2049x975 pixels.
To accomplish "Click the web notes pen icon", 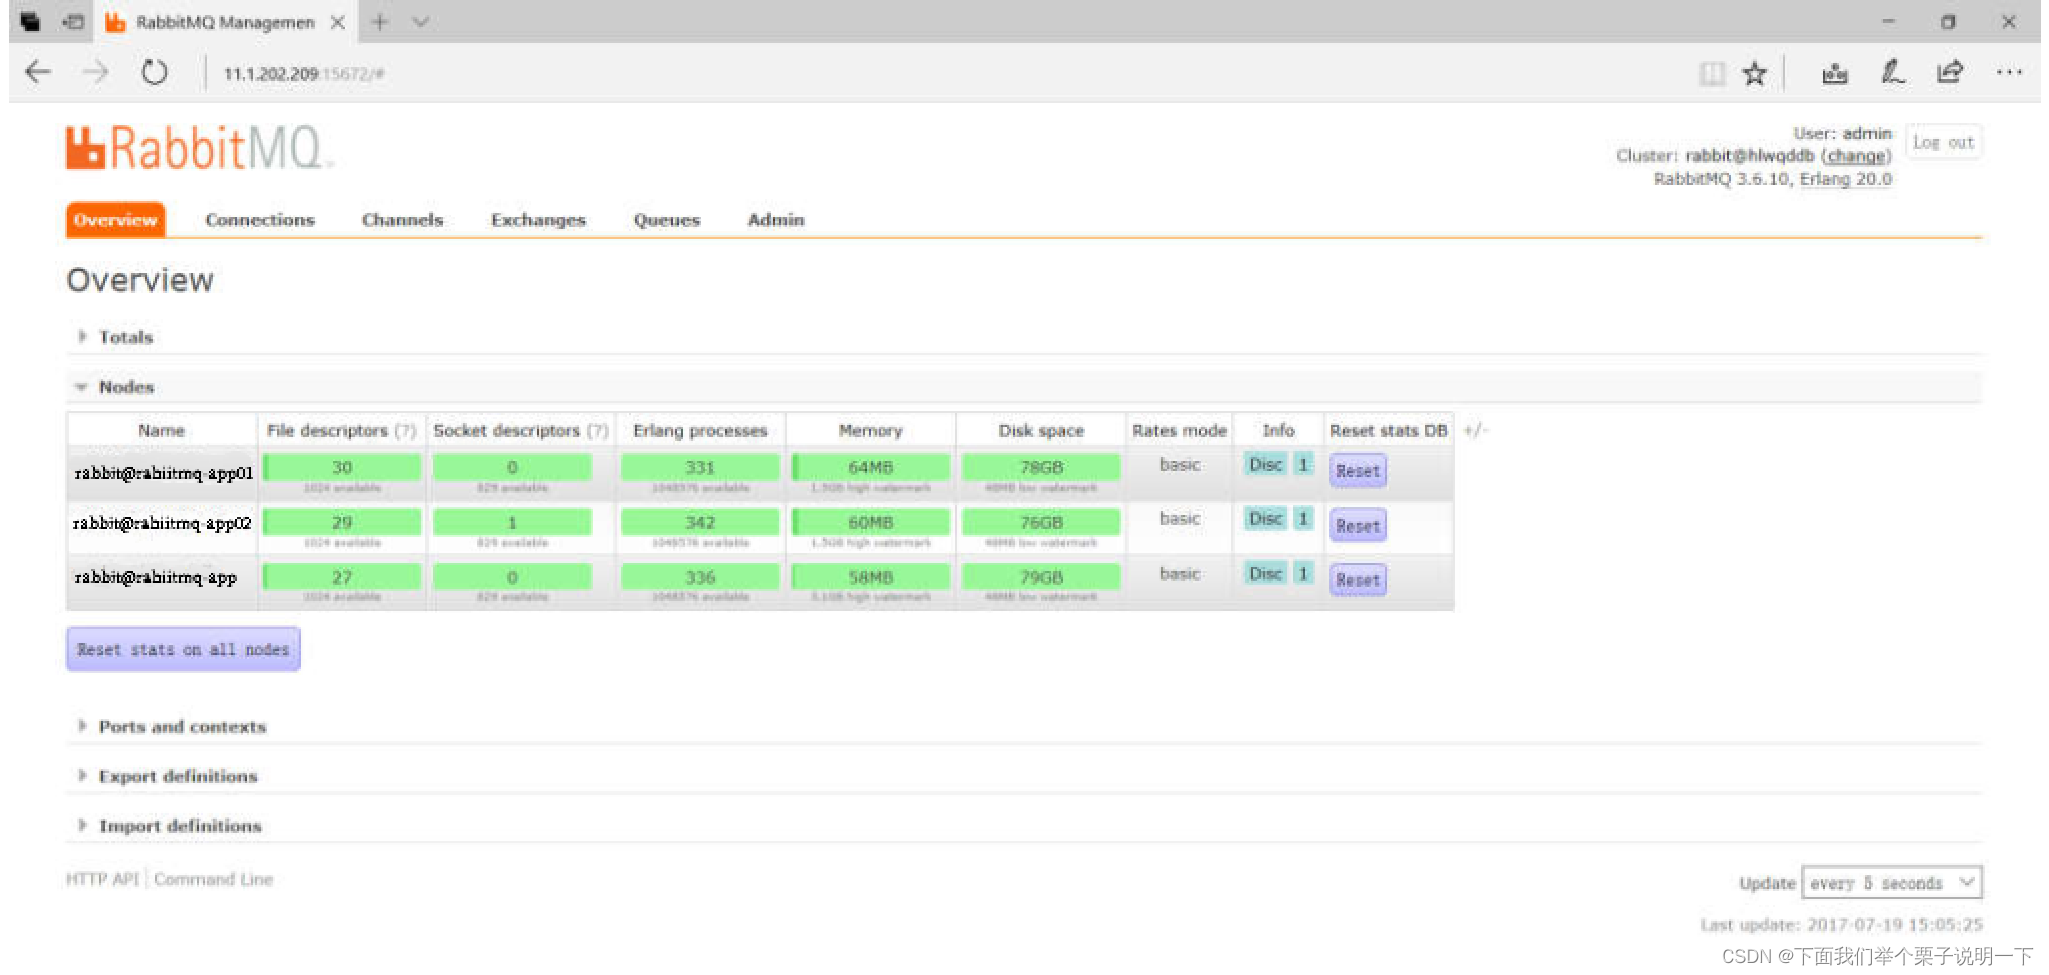I will coord(1892,72).
